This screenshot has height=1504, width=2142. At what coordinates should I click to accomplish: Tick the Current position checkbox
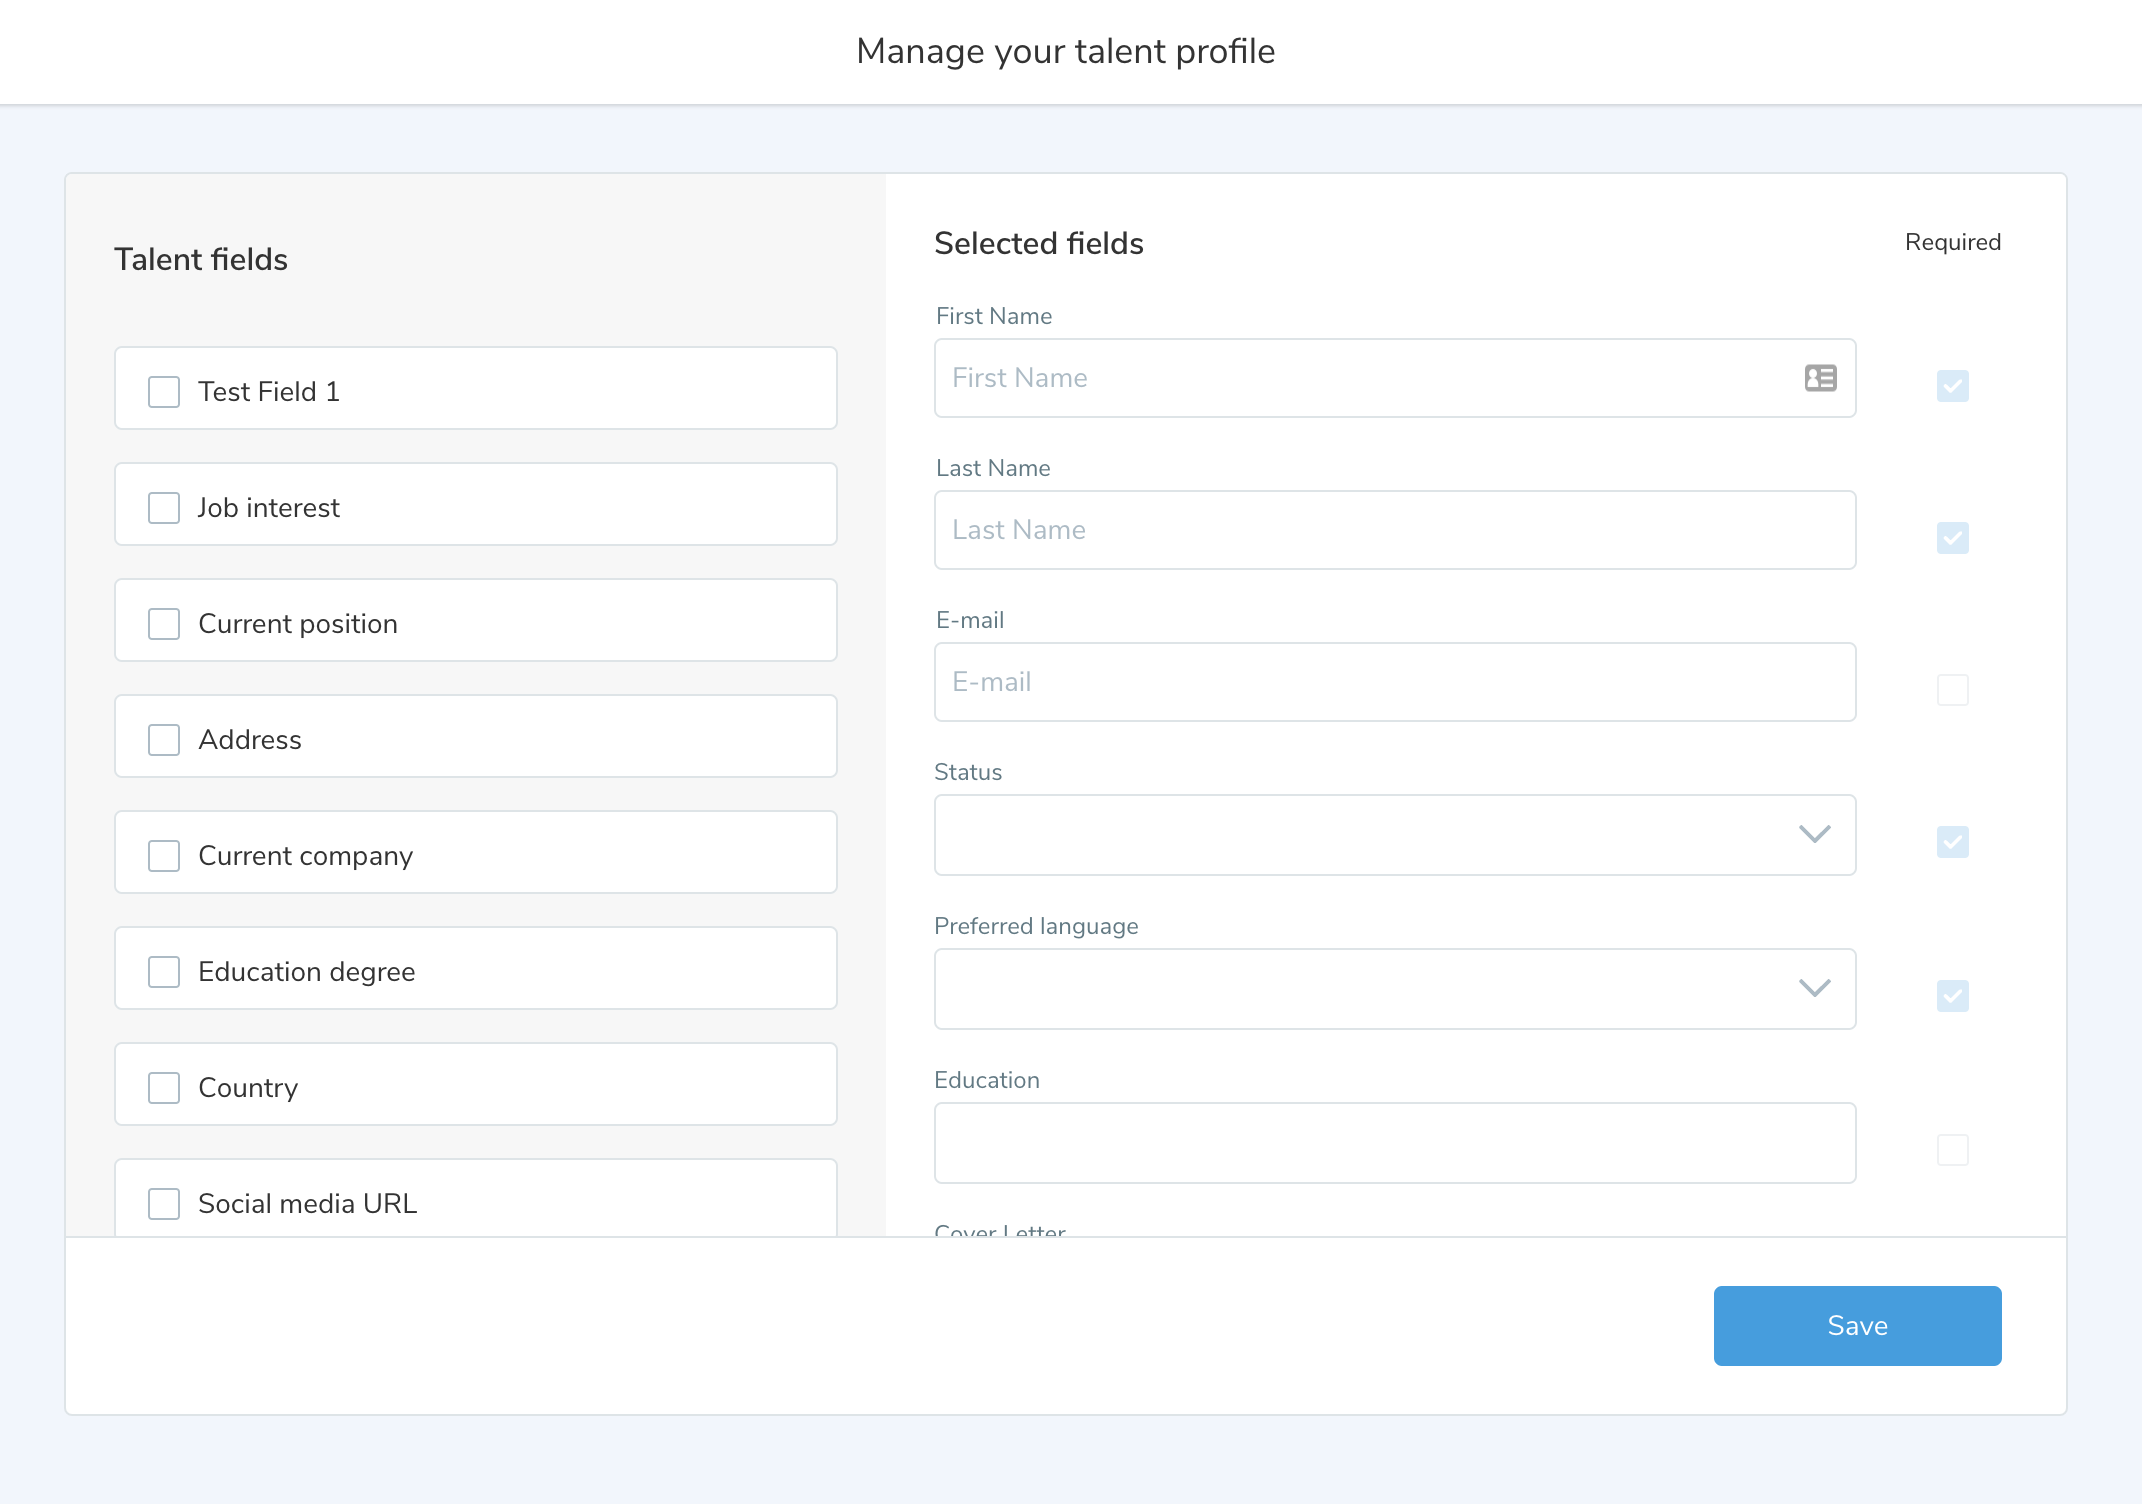click(x=164, y=624)
